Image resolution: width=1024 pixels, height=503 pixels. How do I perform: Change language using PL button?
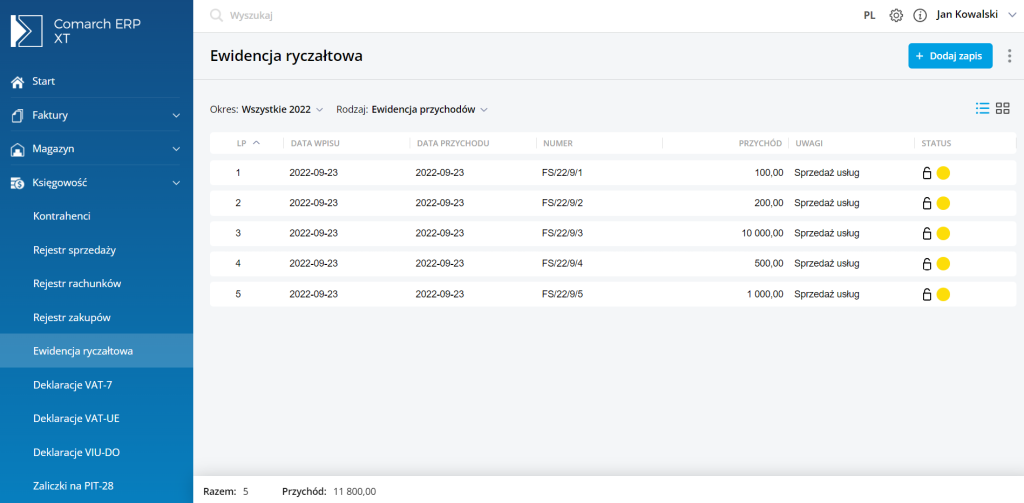[x=869, y=15]
